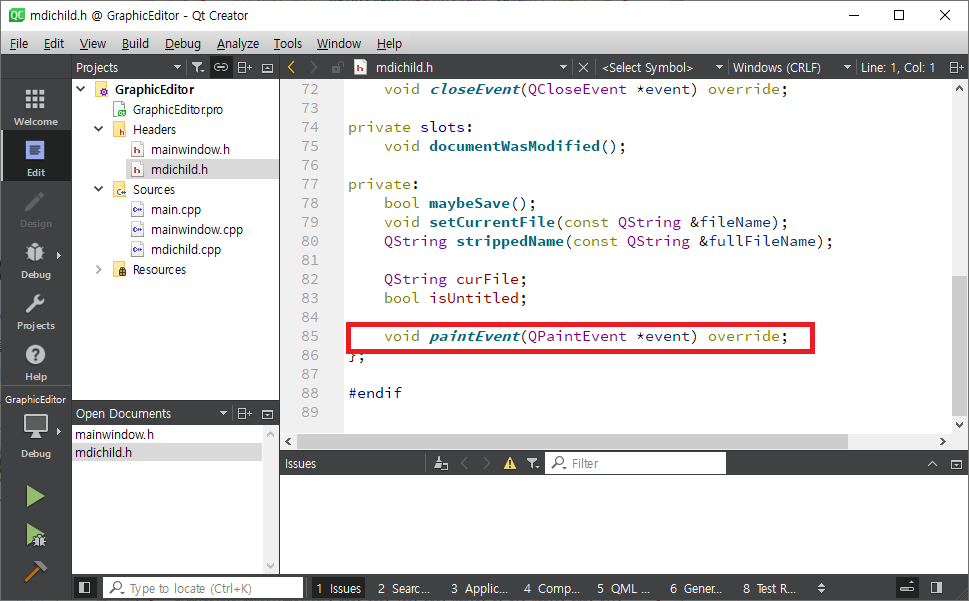Switch to the 1 Issues output tab
969x601 pixels.
(x=338, y=588)
